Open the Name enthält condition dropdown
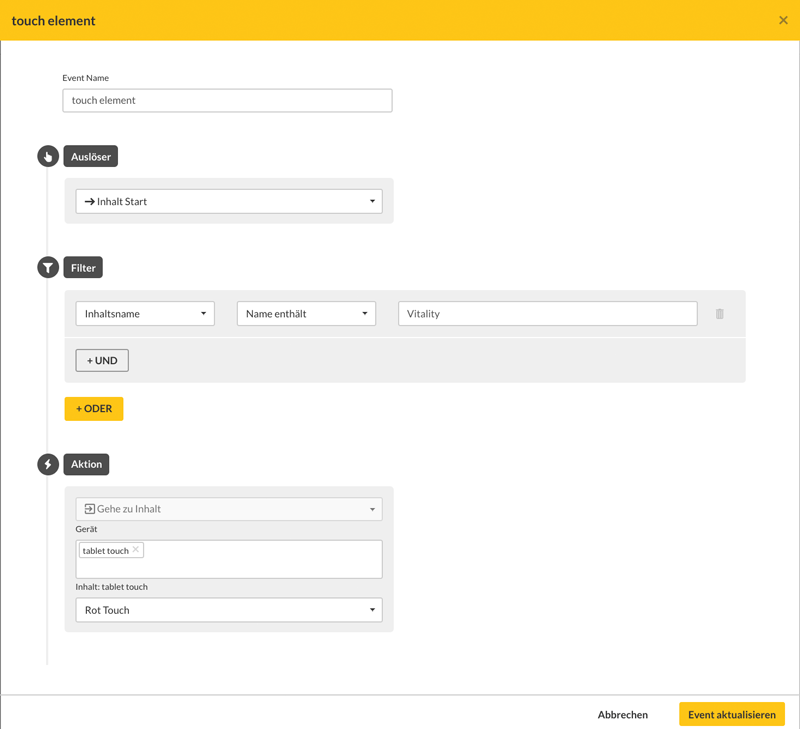 (306, 314)
